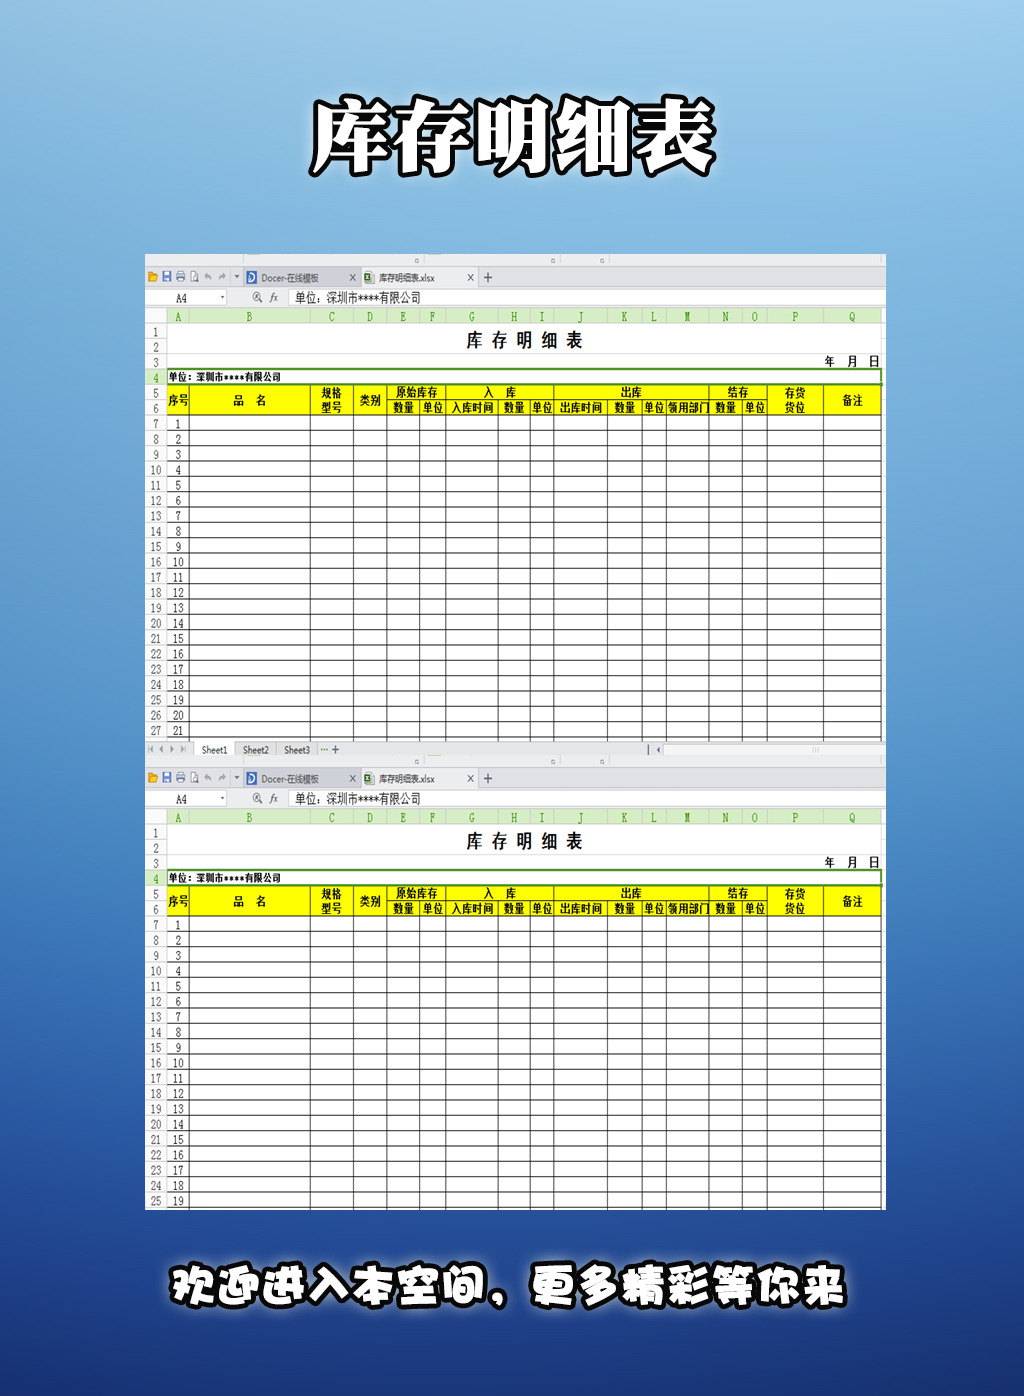The height and width of the screenshot is (1396, 1024).
Task: Click the fx insert function icon
Action: 272,298
